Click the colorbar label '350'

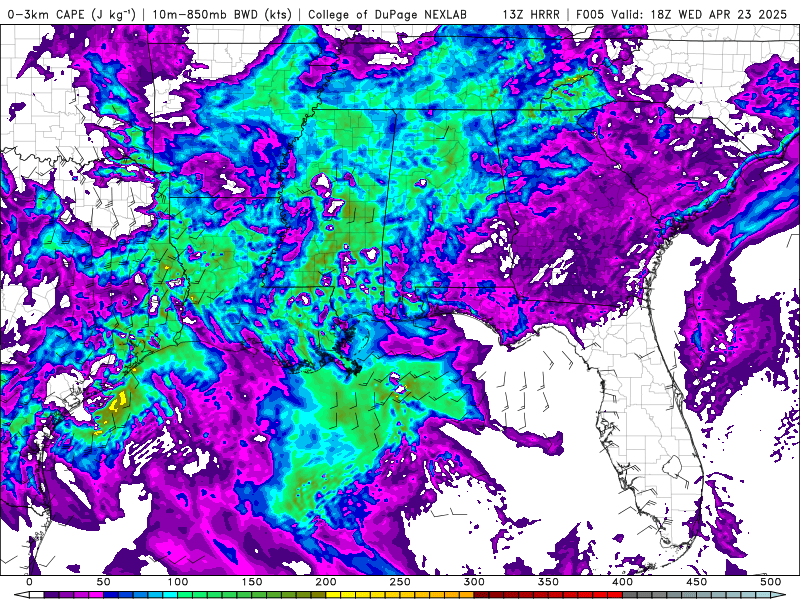click(x=548, y=582)
